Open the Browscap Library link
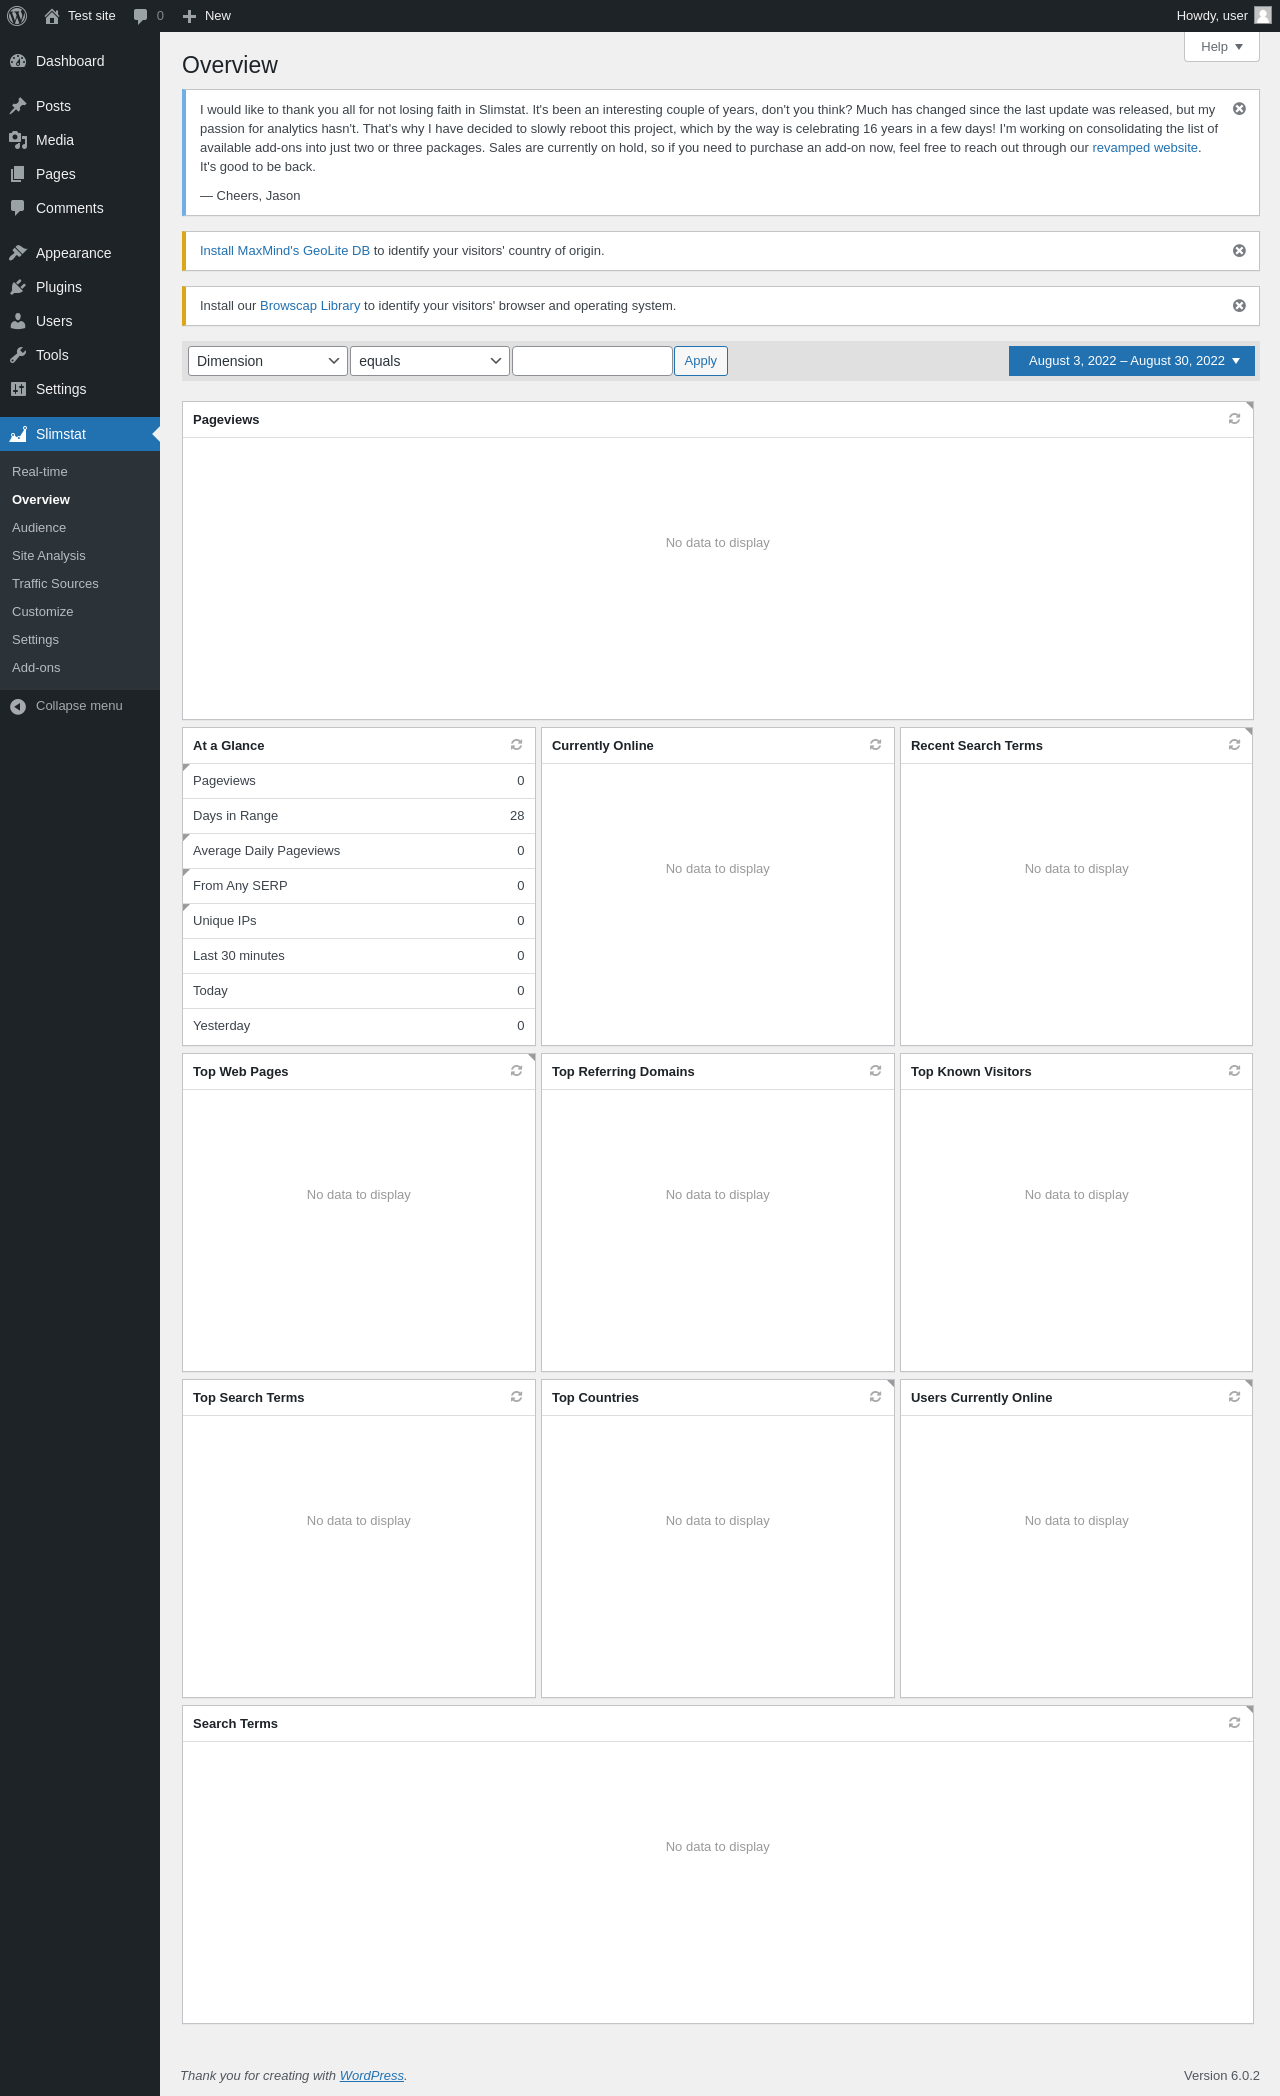 310,306
